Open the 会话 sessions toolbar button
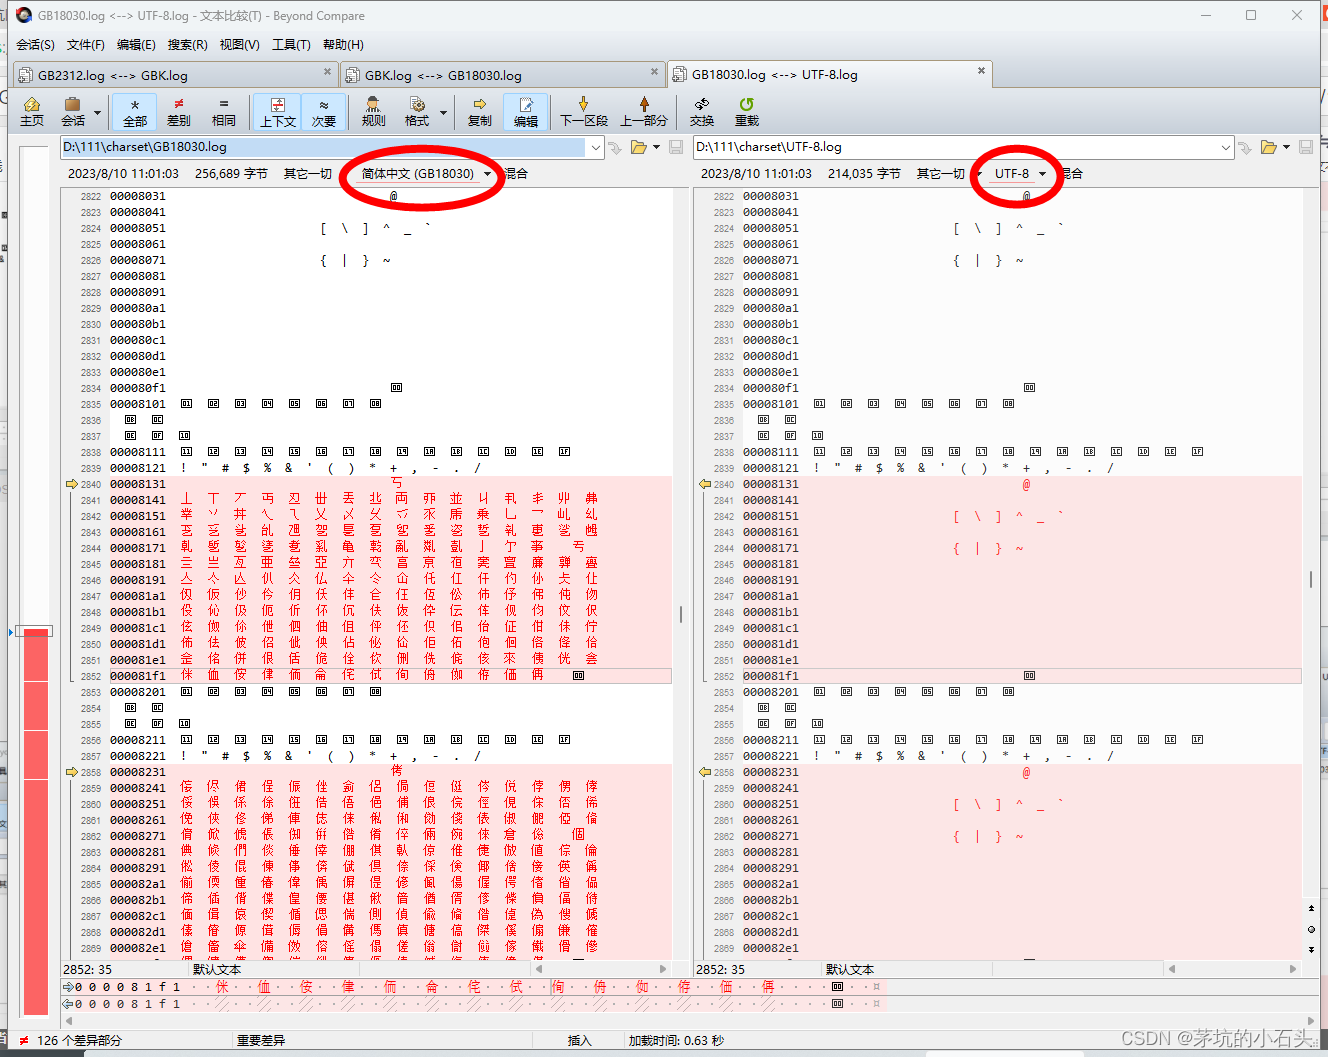1328x1057 pixels. point(72,111)
